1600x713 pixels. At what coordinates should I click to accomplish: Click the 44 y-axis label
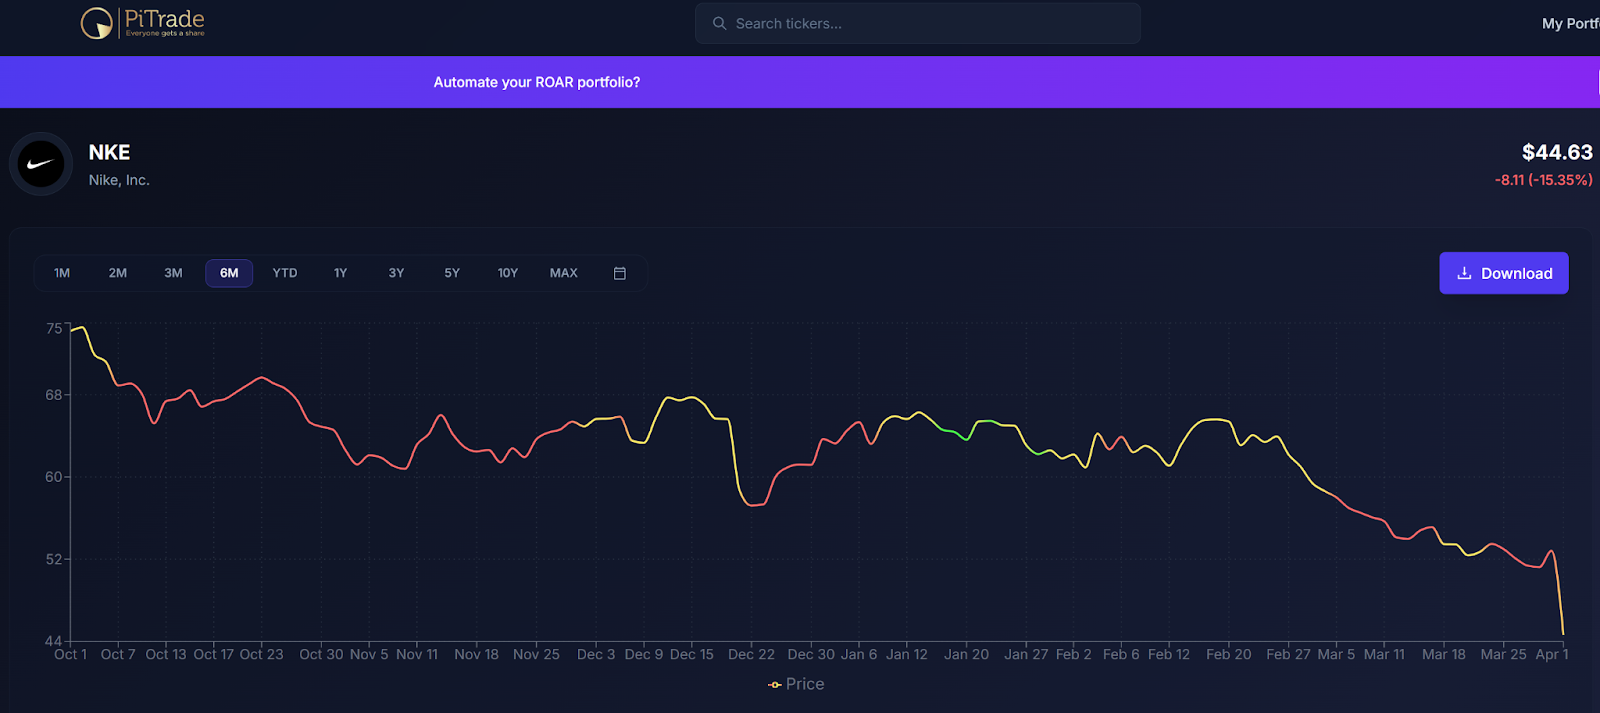point(54,641)
